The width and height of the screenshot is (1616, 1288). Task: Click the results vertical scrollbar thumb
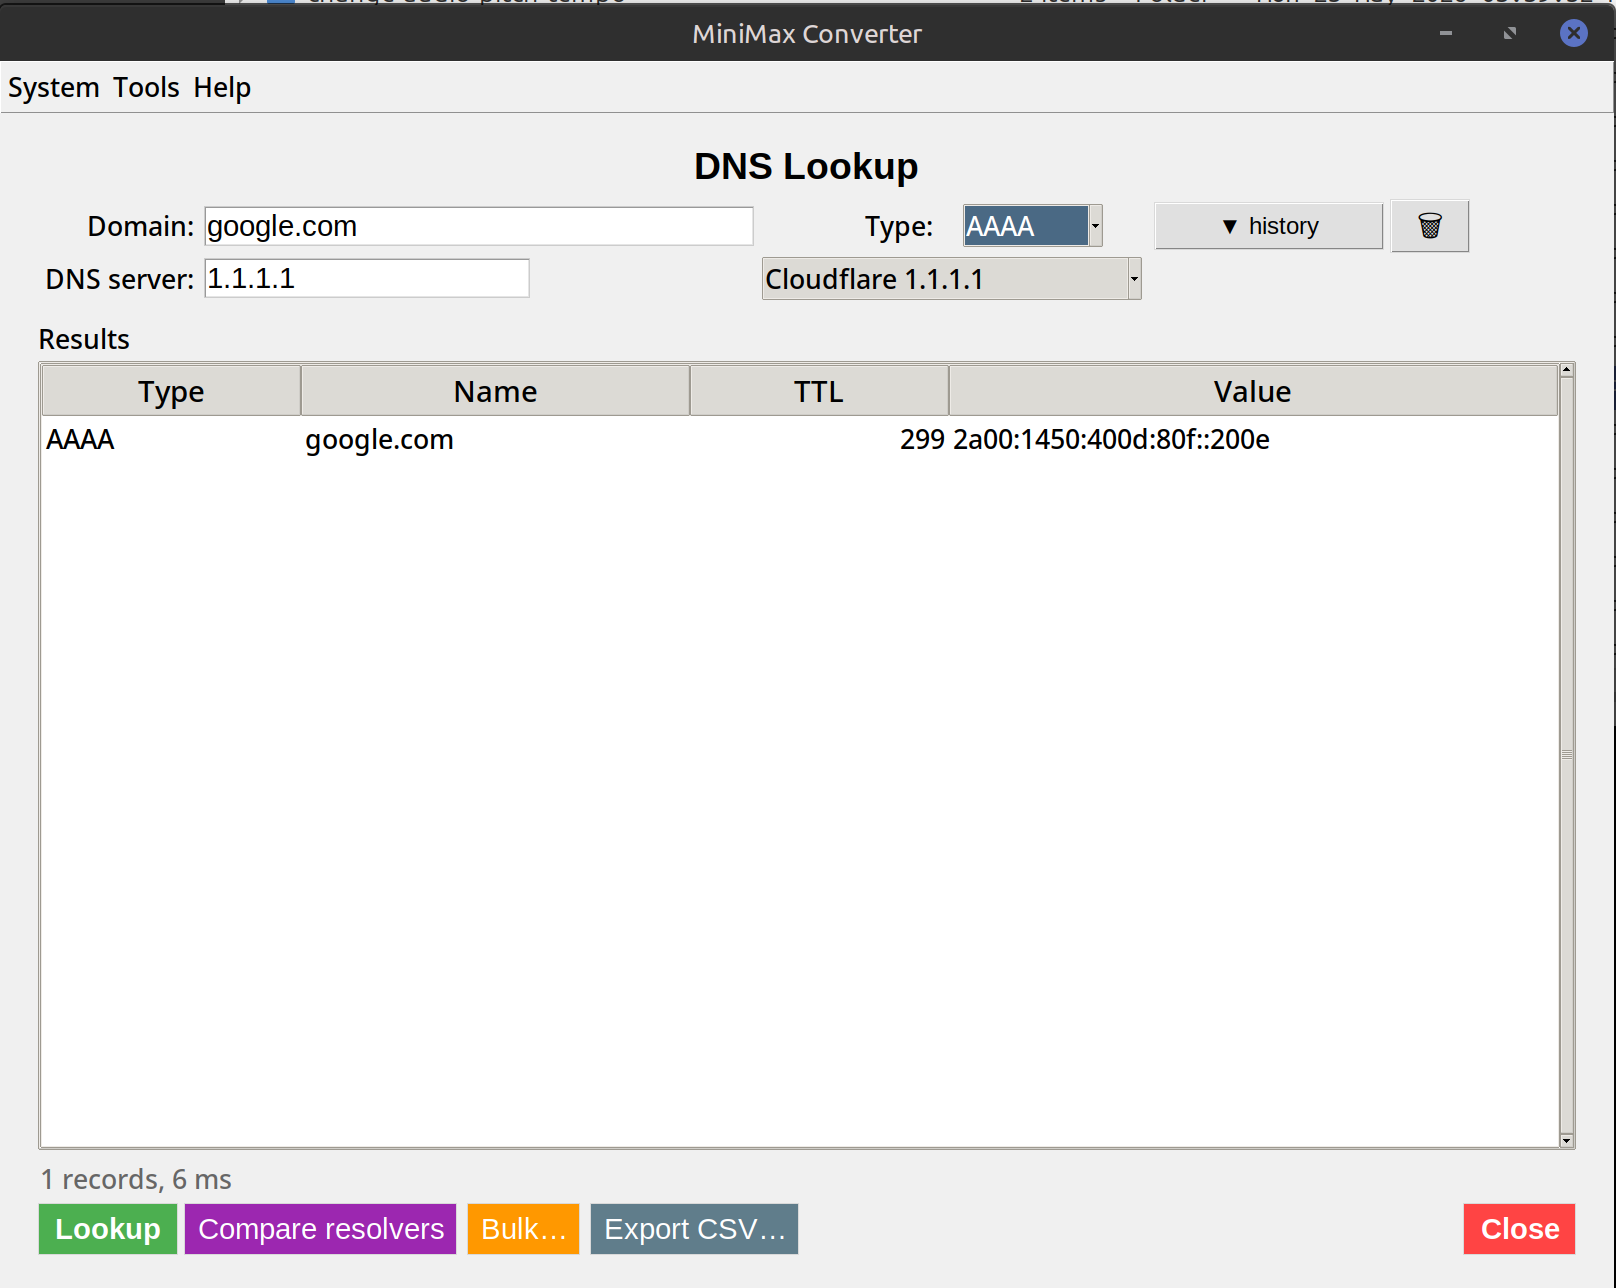tap(1567, 755)
